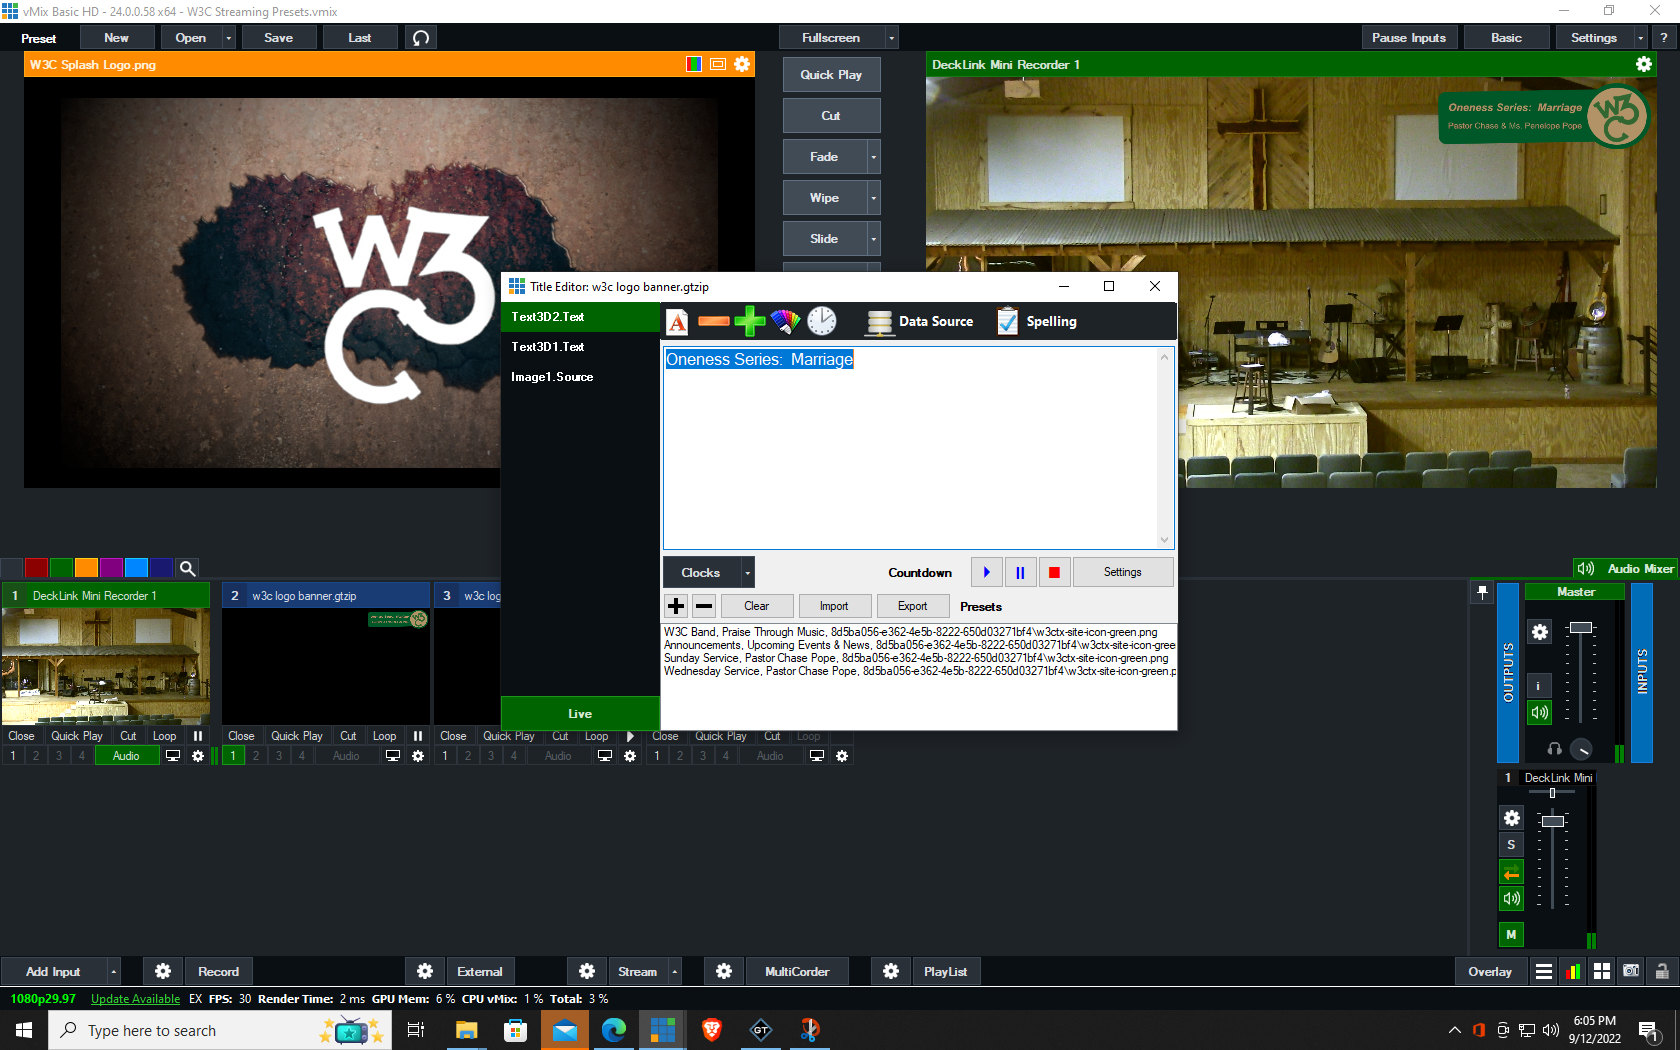
Task: Click the Master info button
Action: (x=1540, y=686)
